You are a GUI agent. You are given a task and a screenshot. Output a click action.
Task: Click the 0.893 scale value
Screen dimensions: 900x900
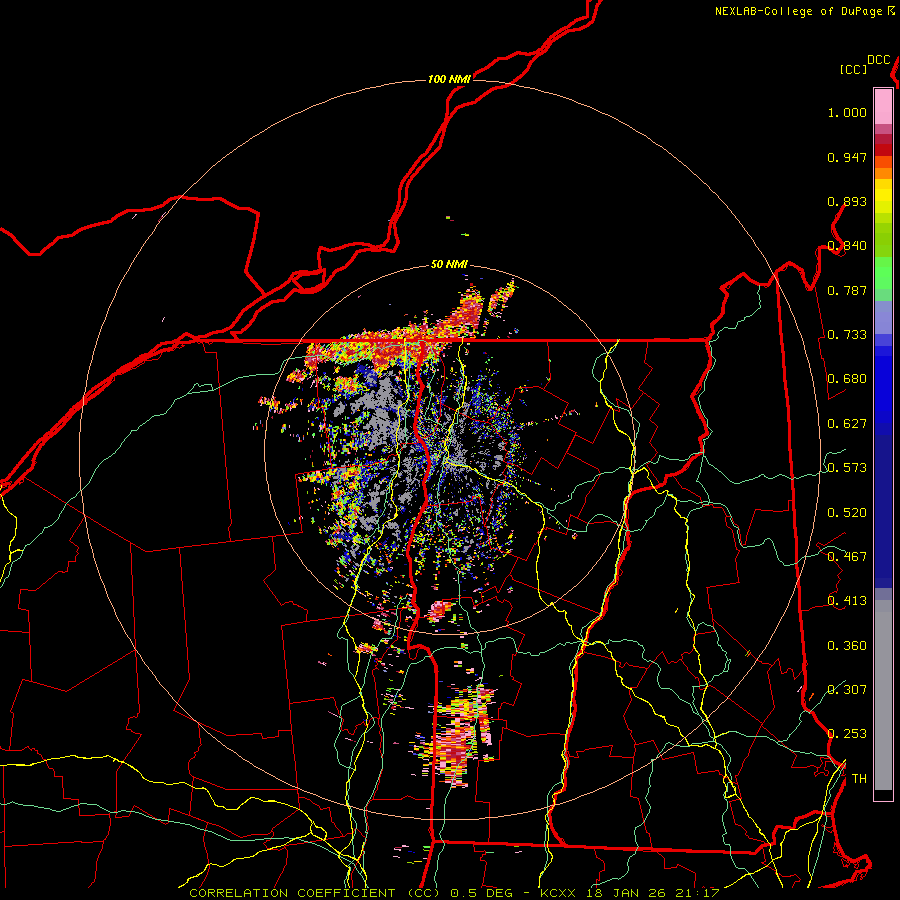[847, 201]
